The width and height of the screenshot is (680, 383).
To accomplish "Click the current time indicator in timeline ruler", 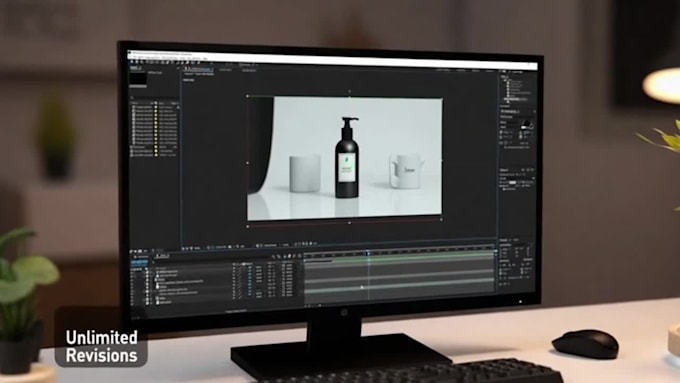I will (368, 253).
